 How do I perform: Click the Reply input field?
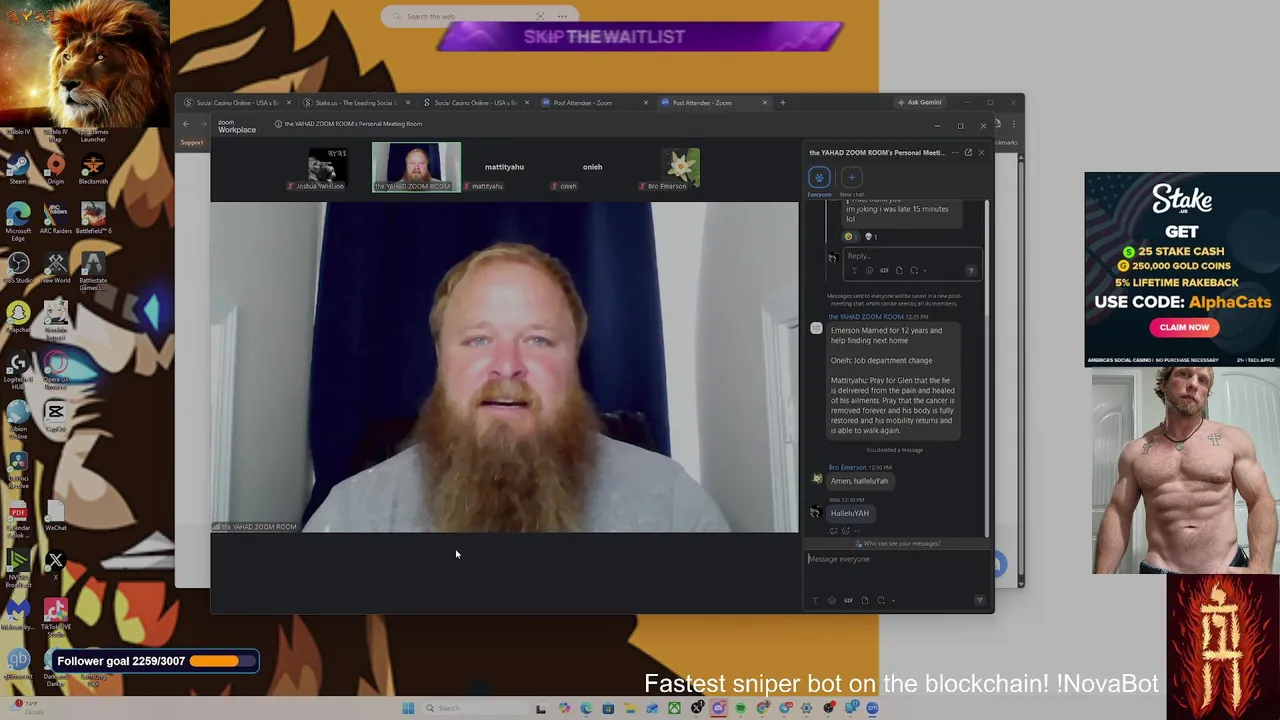[x=910, y=256]
